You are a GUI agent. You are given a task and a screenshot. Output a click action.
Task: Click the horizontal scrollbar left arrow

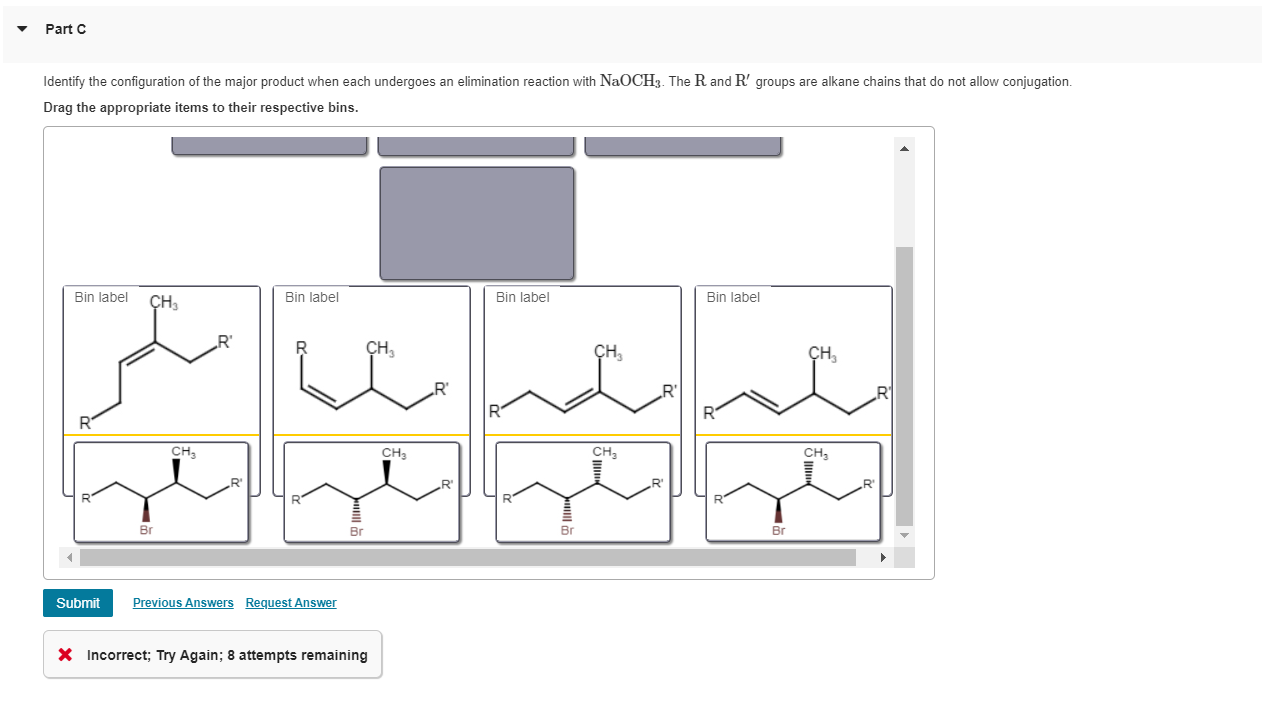(x=70, y=557)
